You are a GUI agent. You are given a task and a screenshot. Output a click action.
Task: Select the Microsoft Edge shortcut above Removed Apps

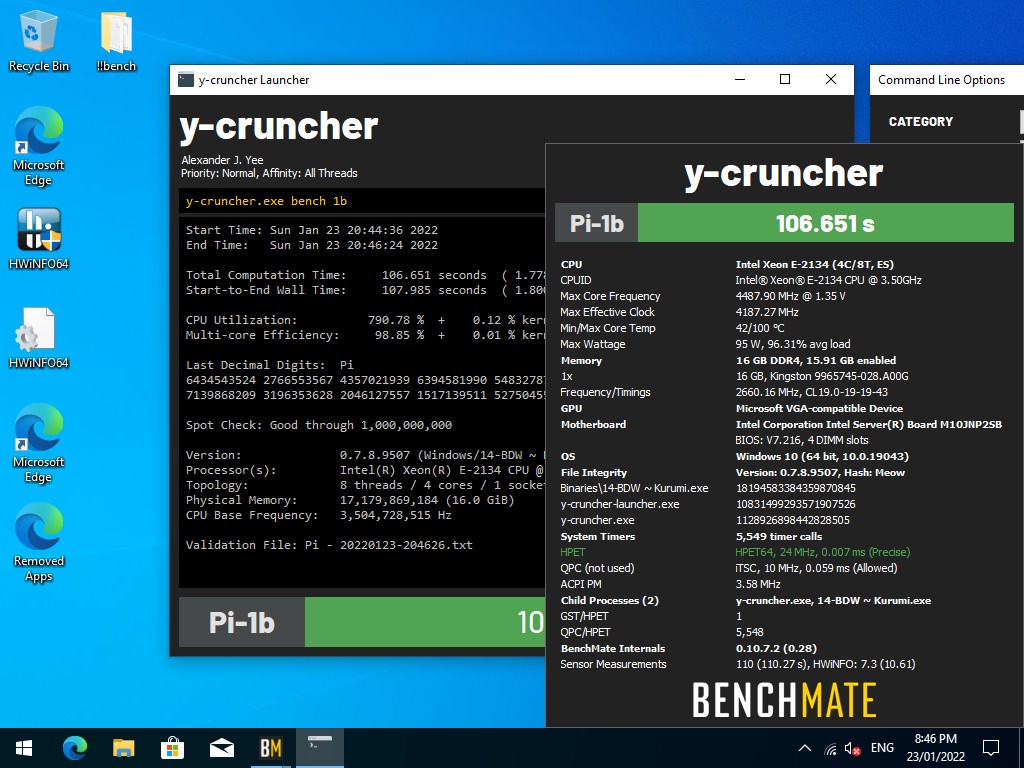click(x=39, y=444)
